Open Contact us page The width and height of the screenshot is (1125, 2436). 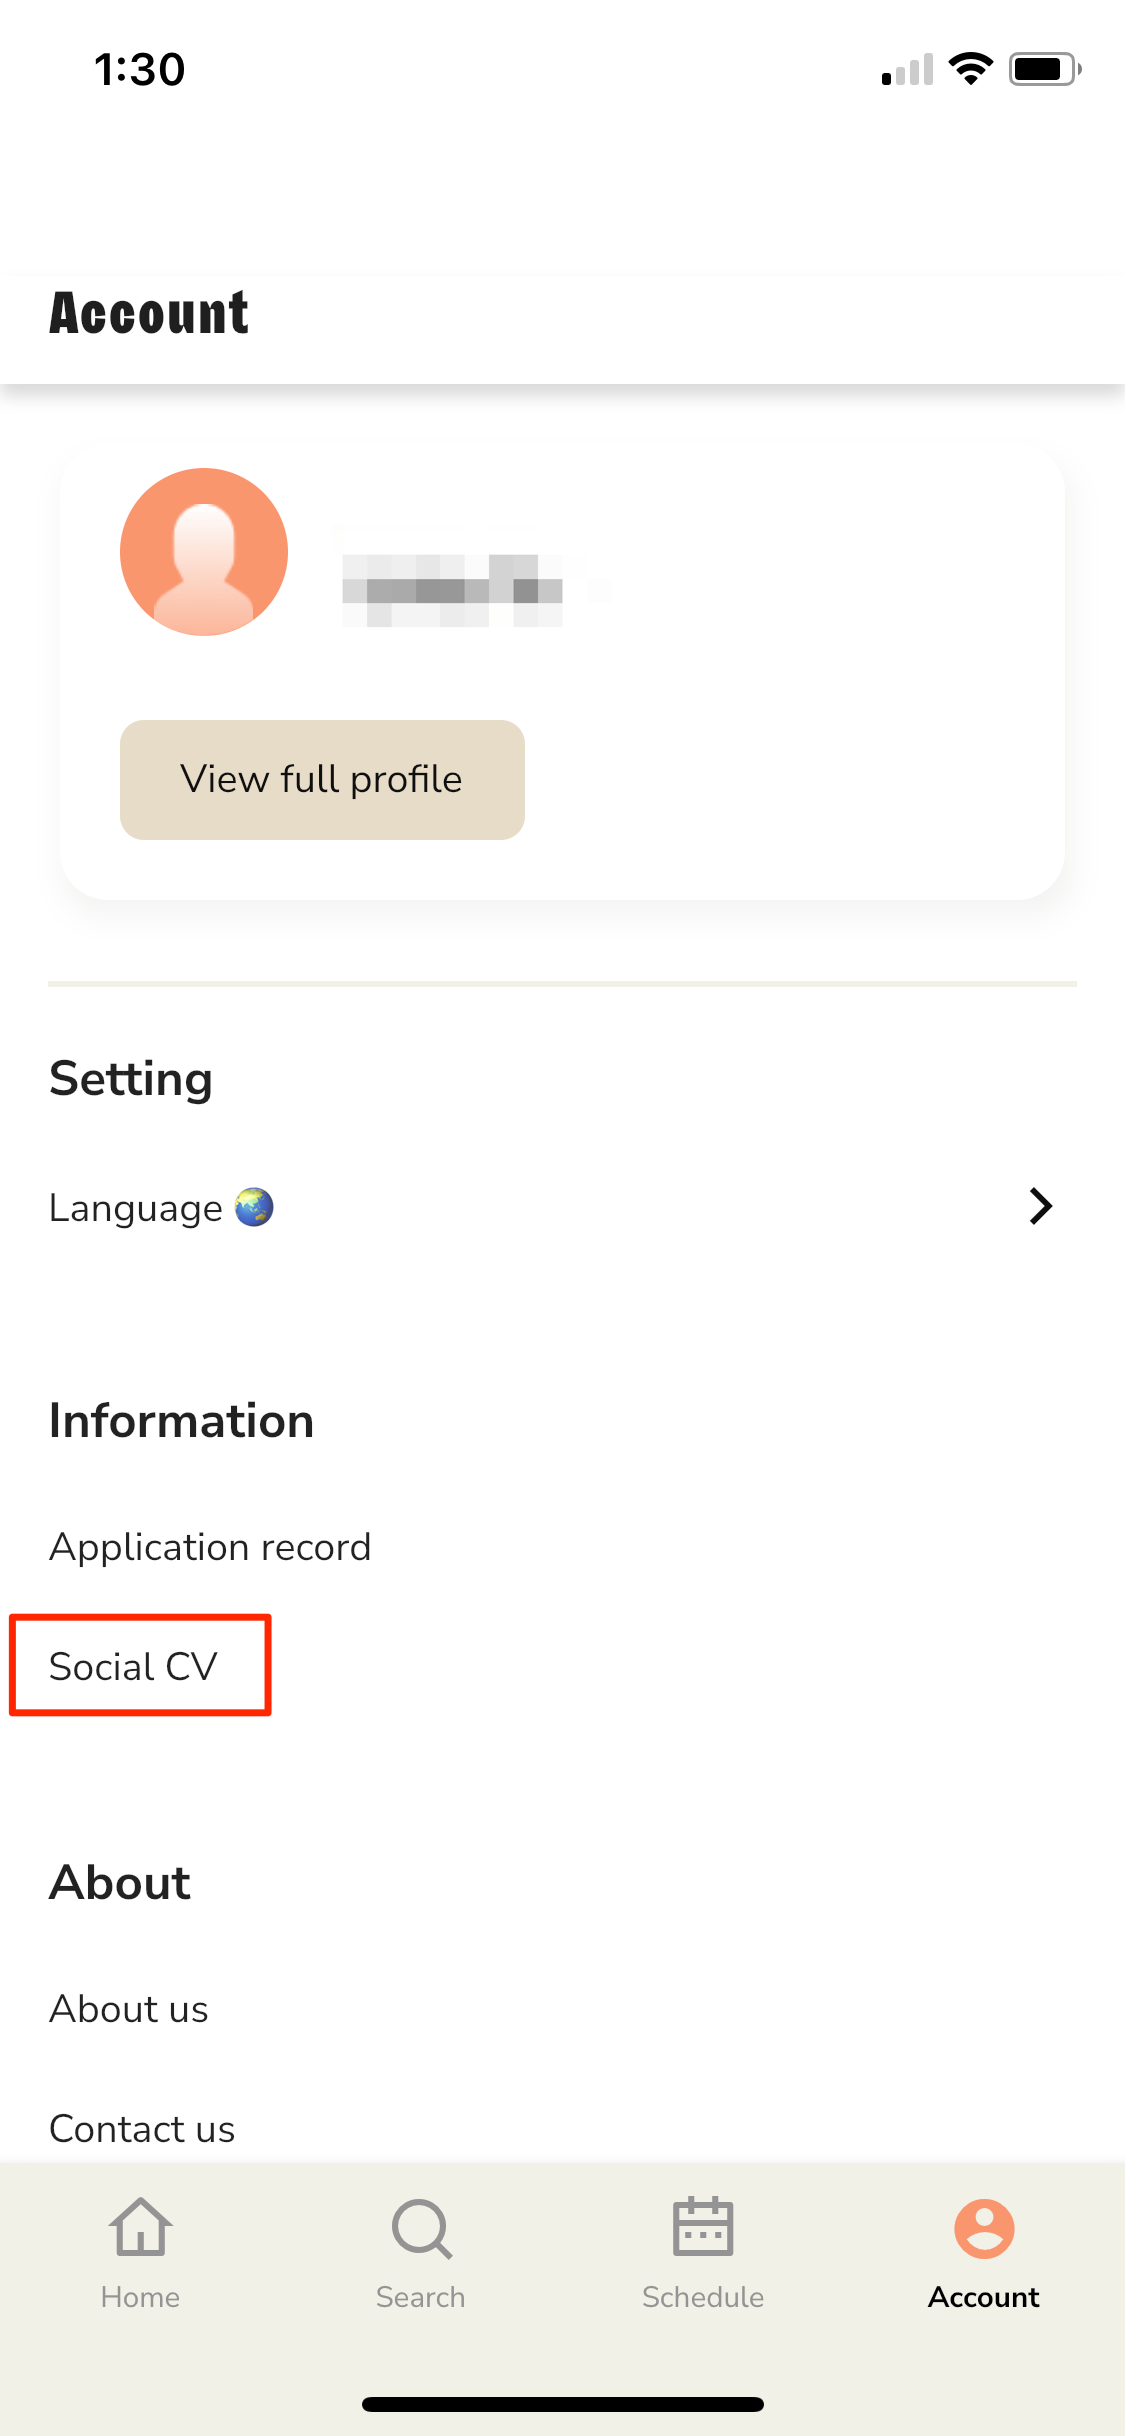click(142, 2129)
